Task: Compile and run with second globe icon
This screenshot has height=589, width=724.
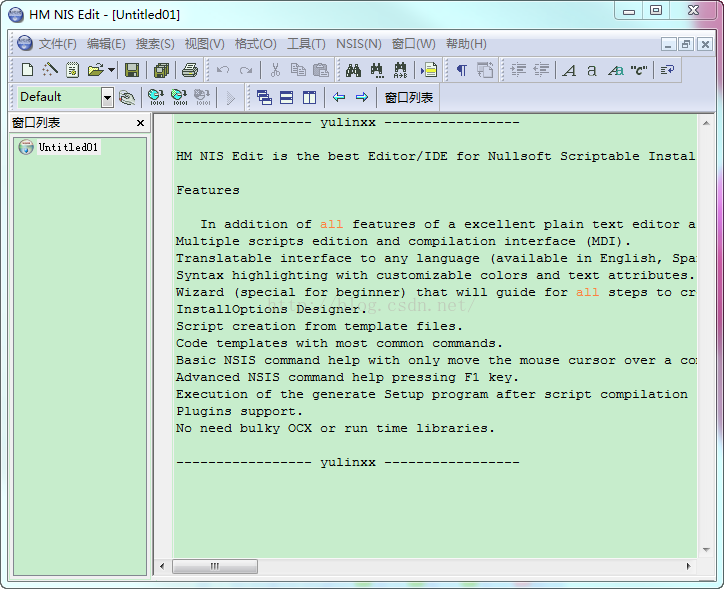Action: [179, 97]
